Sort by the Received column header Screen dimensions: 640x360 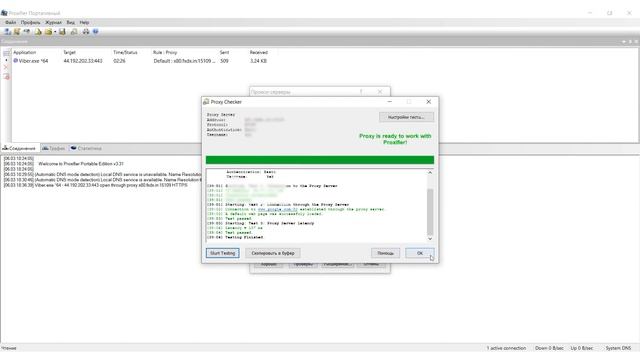258,52
